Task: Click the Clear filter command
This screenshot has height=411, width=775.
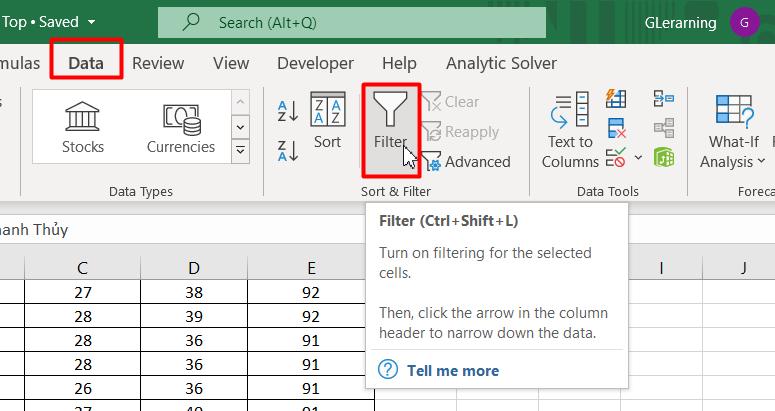Action: pos(451,102)
